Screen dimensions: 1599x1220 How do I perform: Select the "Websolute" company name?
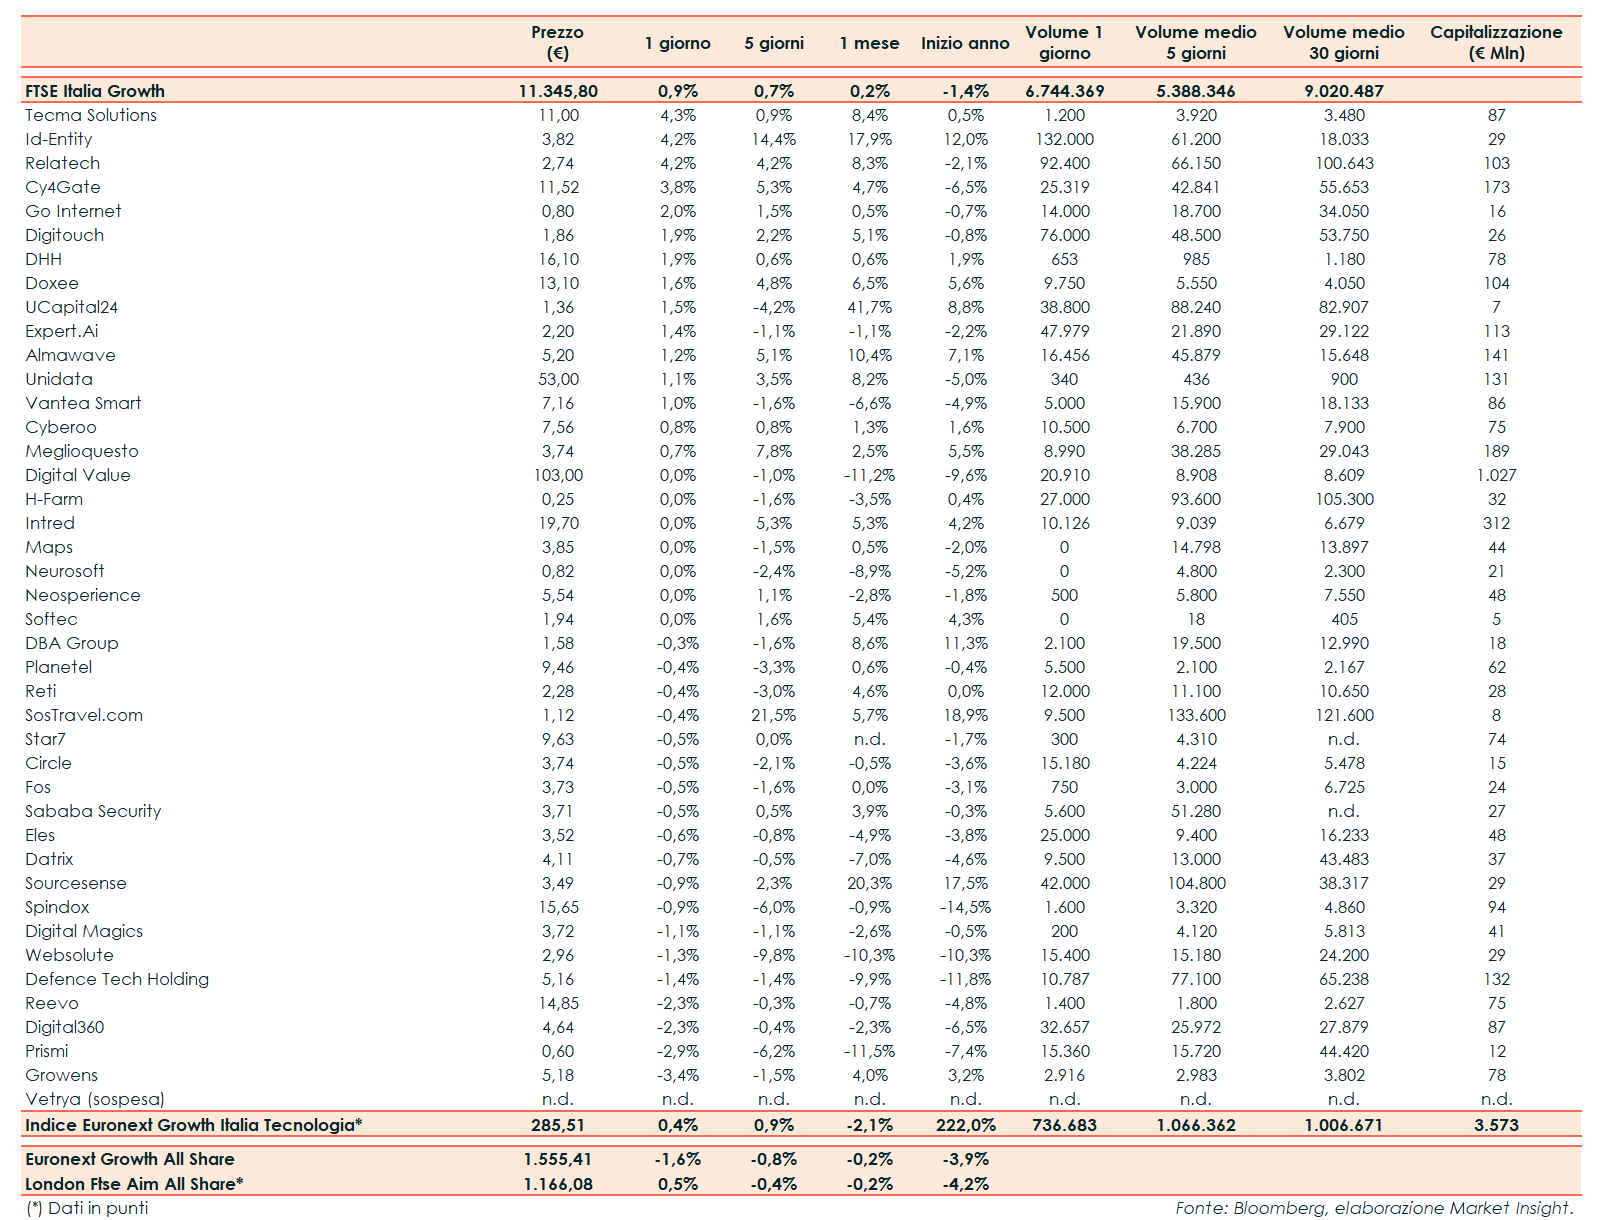[x=70, y=955]
